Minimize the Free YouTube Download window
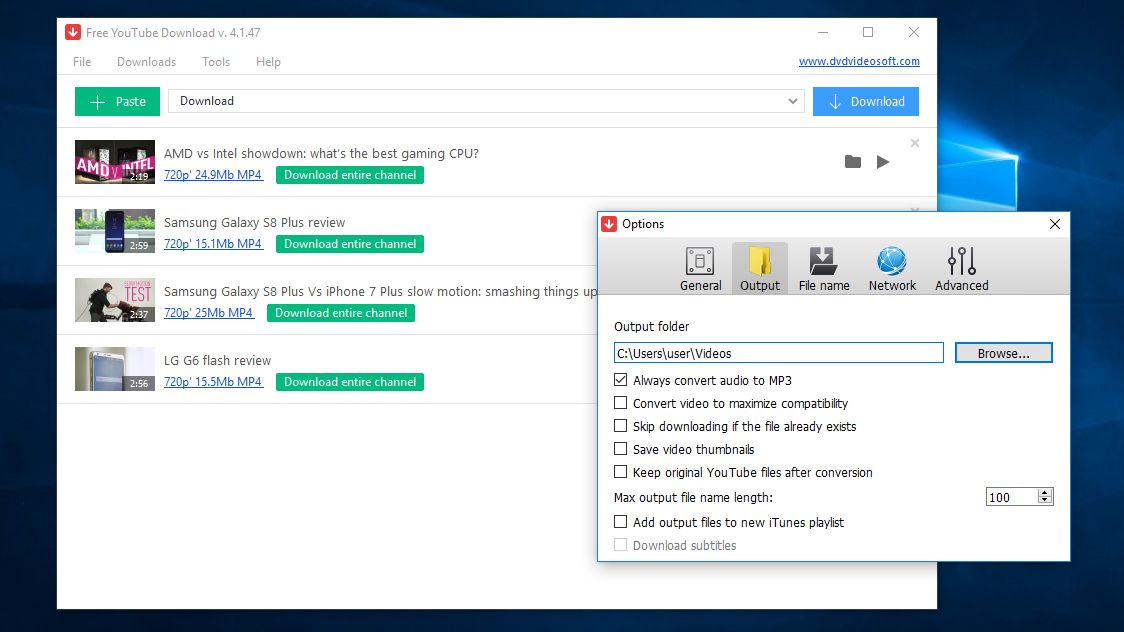Image resolution: width=1124 pixels, height=632 pixels. point(823,32)
